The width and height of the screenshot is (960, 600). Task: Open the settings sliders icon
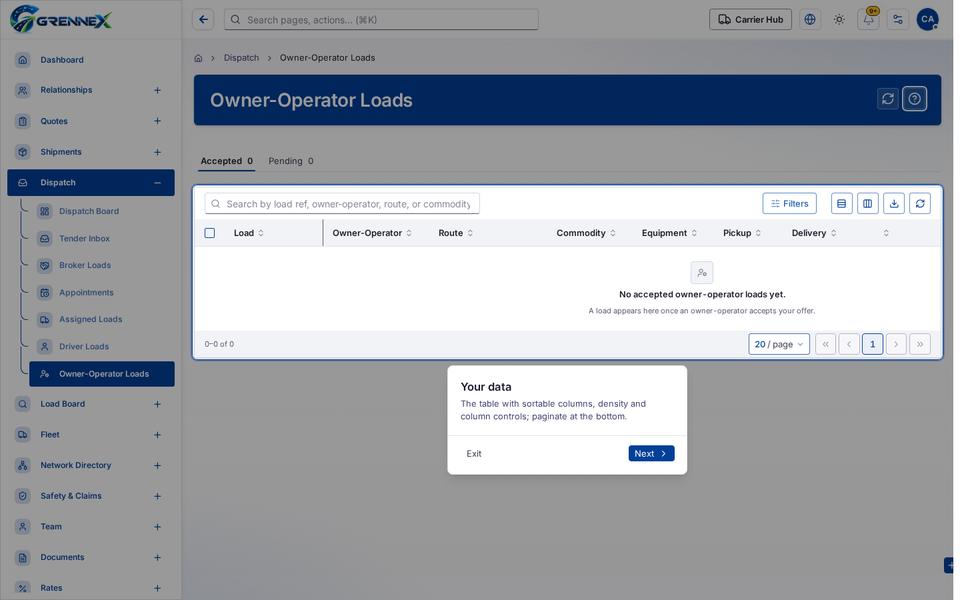[x=898, y=20]
